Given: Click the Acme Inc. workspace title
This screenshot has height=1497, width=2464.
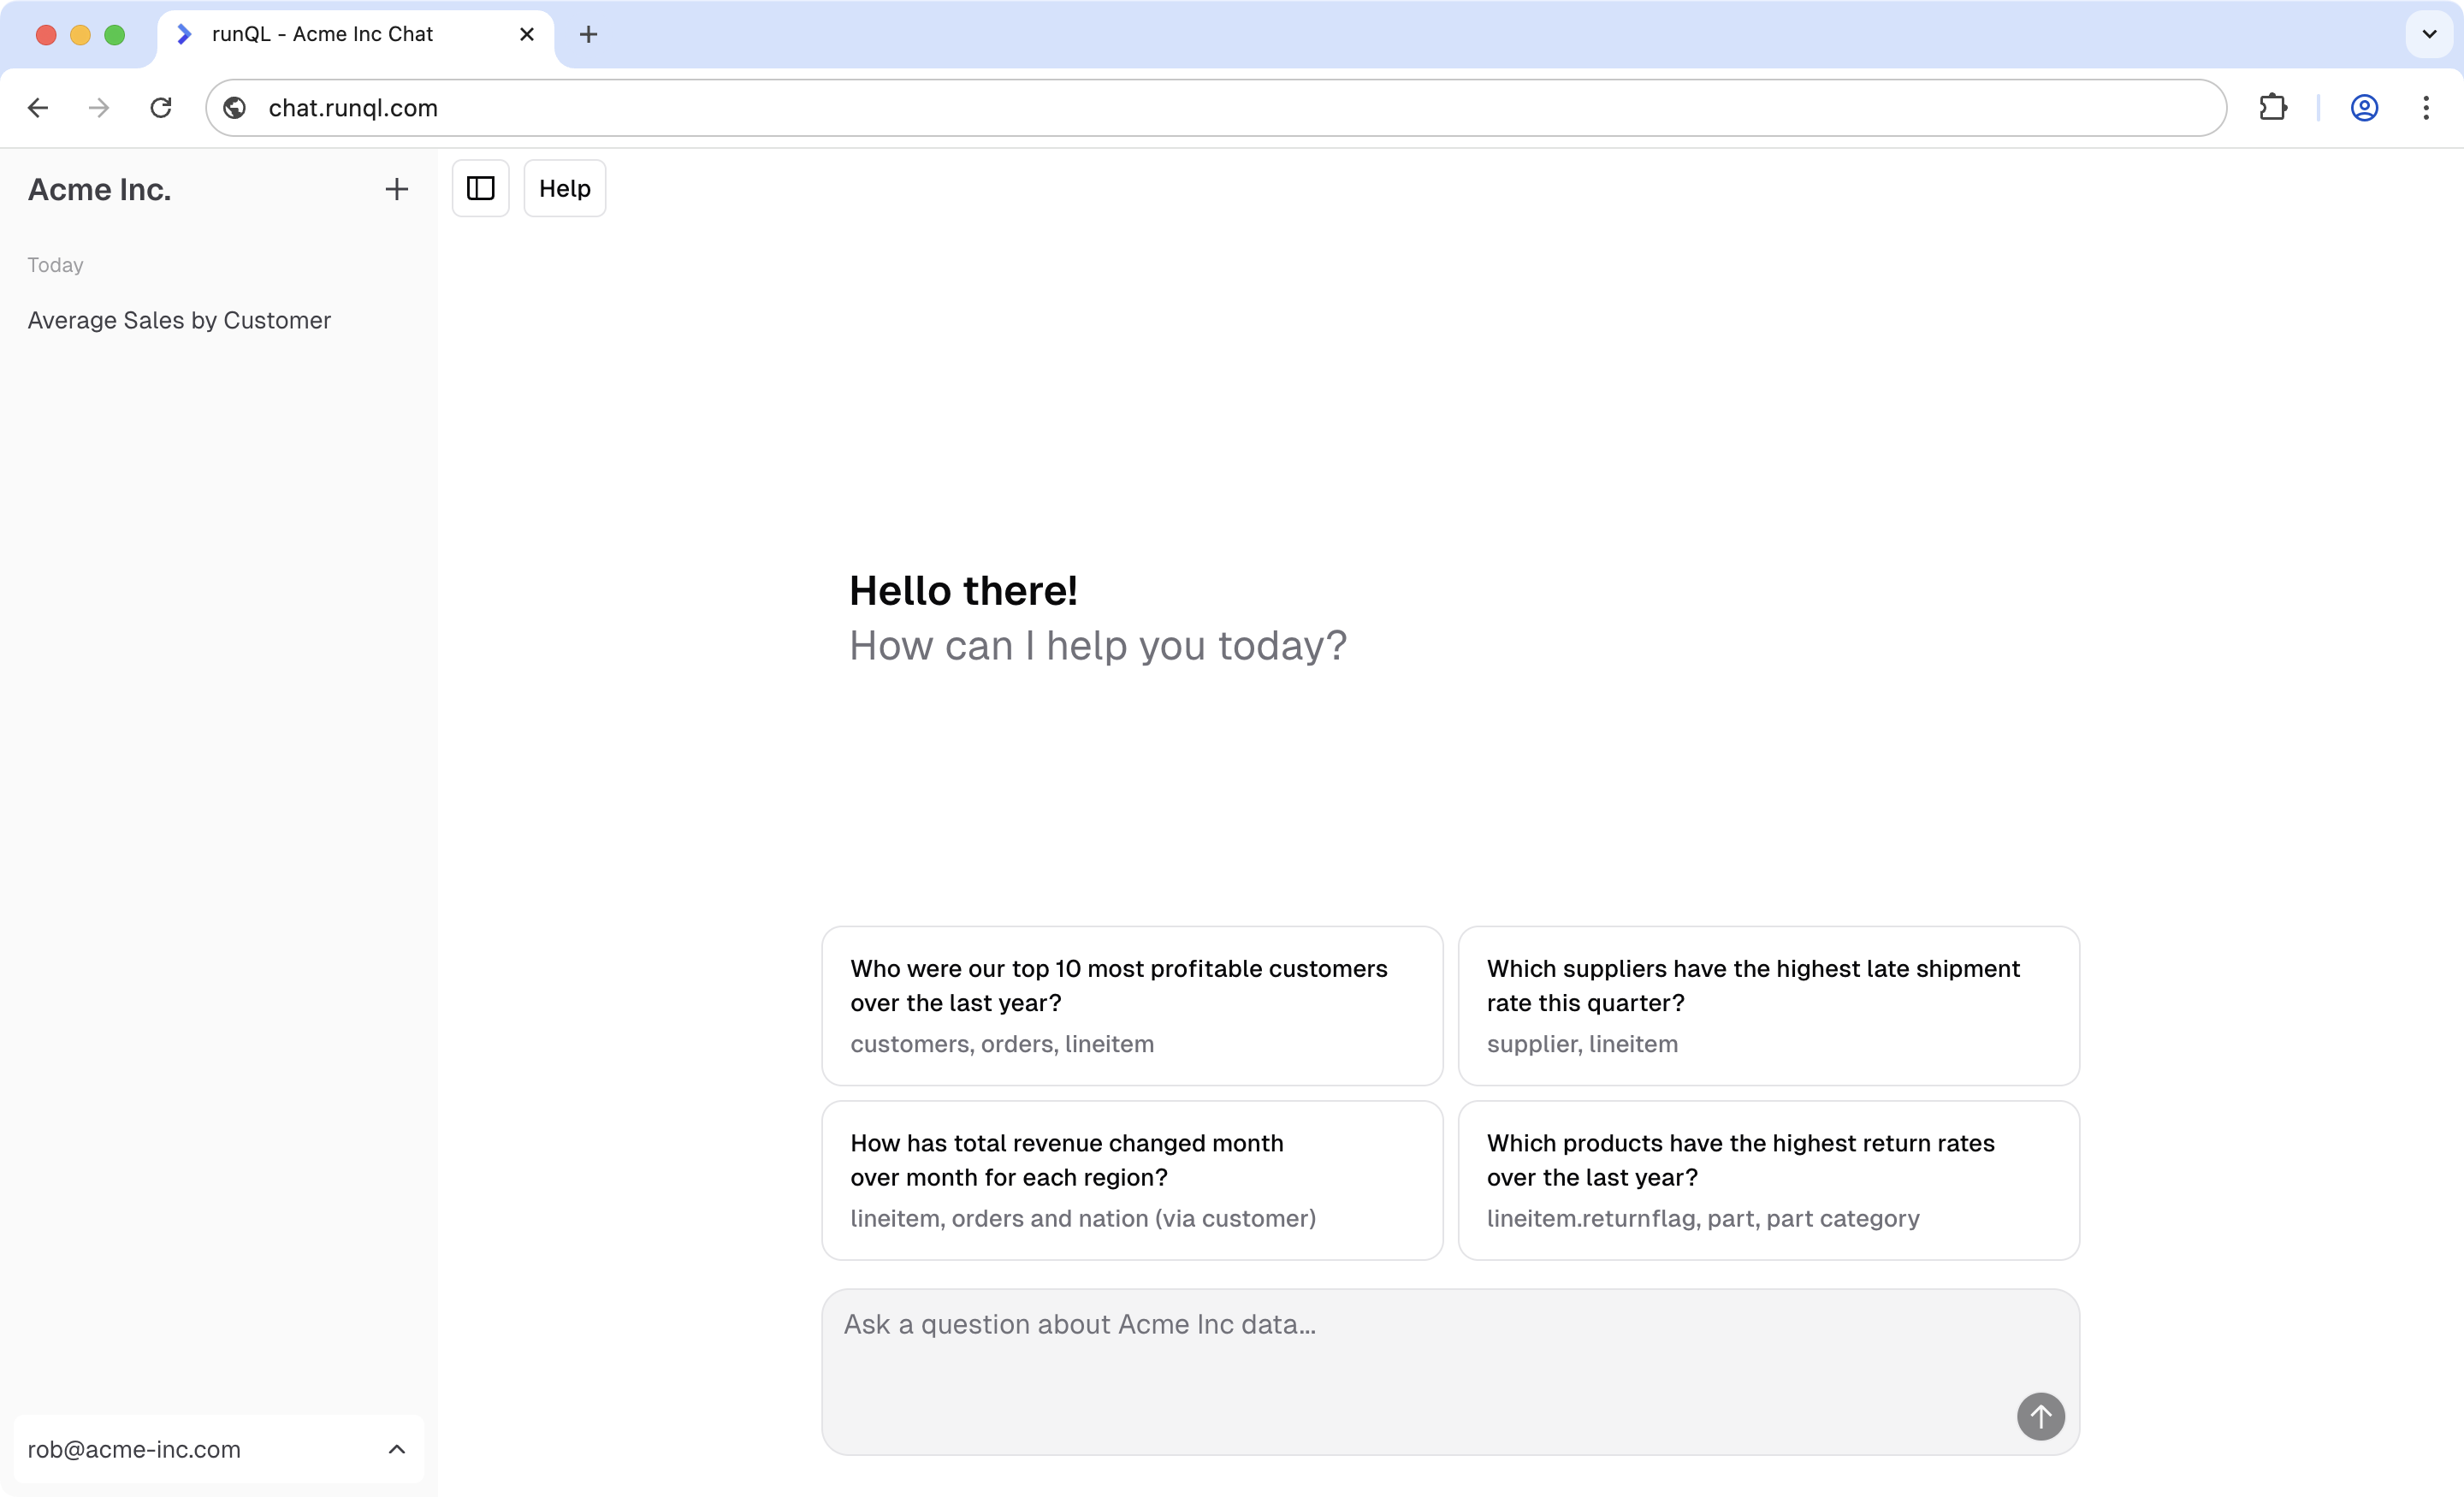Looking at the screenshot, I should pyautogui.click(x=99, y=189).
